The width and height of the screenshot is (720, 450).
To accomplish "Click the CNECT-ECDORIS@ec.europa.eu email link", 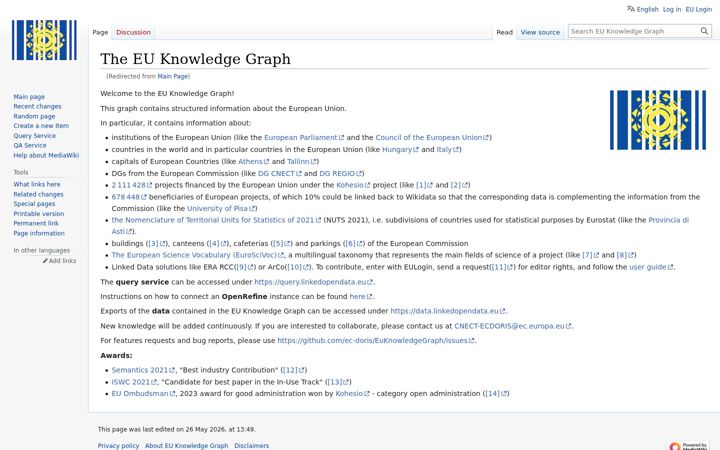I will (x=512, y=326).
